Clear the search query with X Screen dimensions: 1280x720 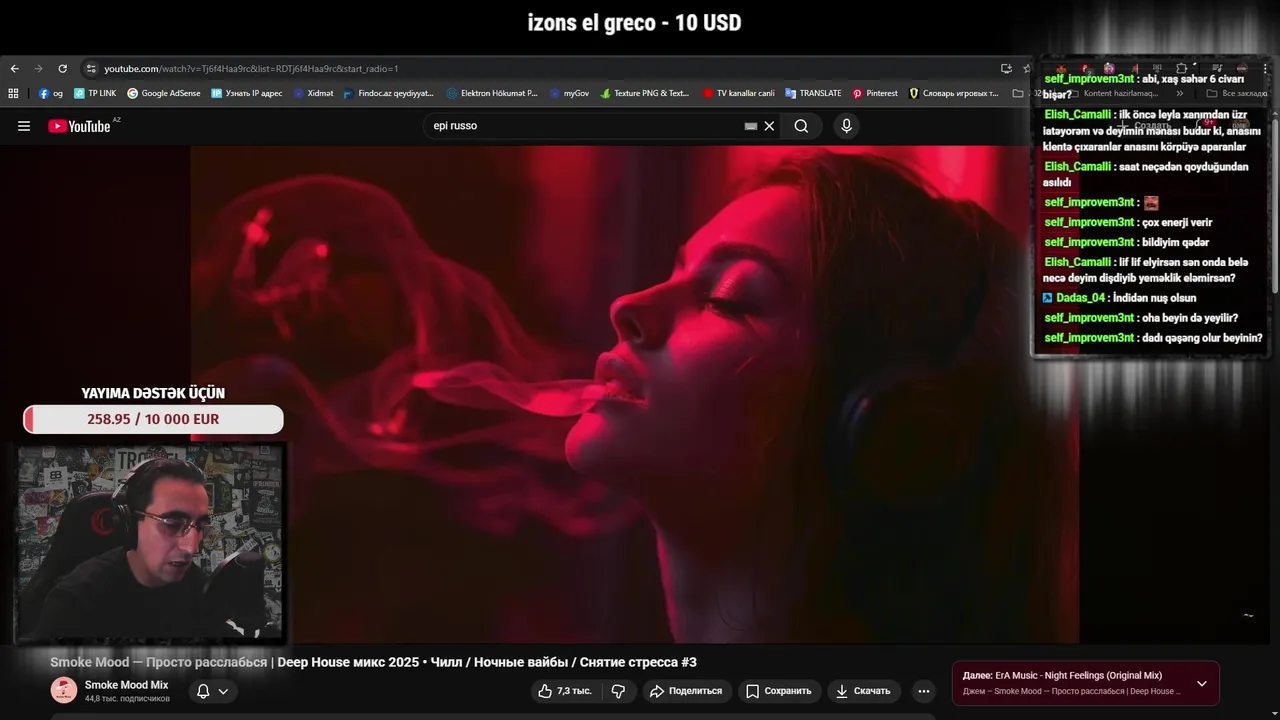769,126
